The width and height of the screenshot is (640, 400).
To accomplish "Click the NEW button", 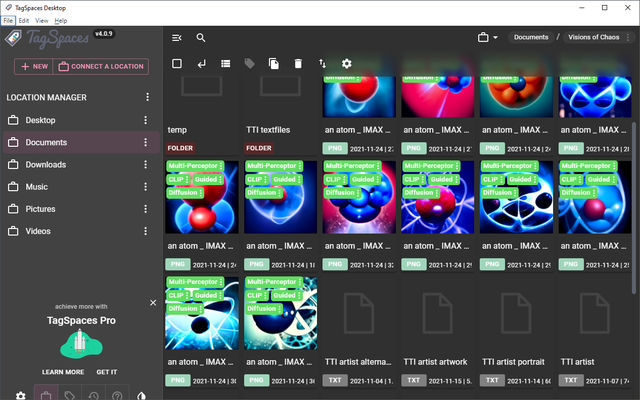I will [32, 67].
